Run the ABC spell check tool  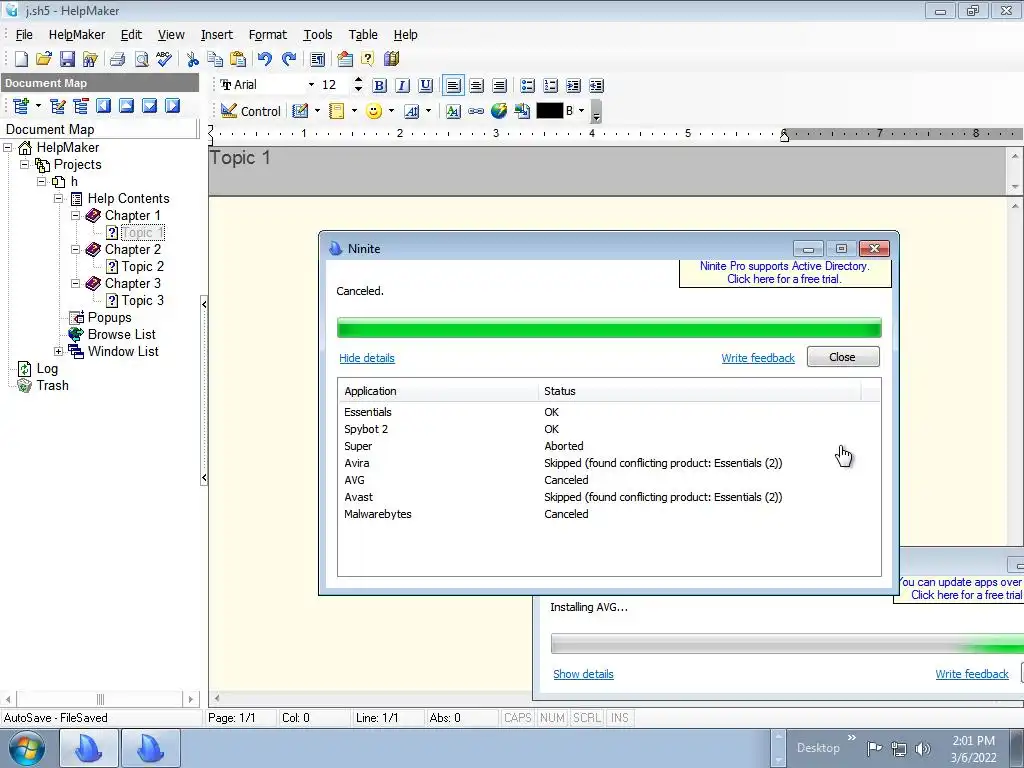pyautogui.click(x=164, y=59)
